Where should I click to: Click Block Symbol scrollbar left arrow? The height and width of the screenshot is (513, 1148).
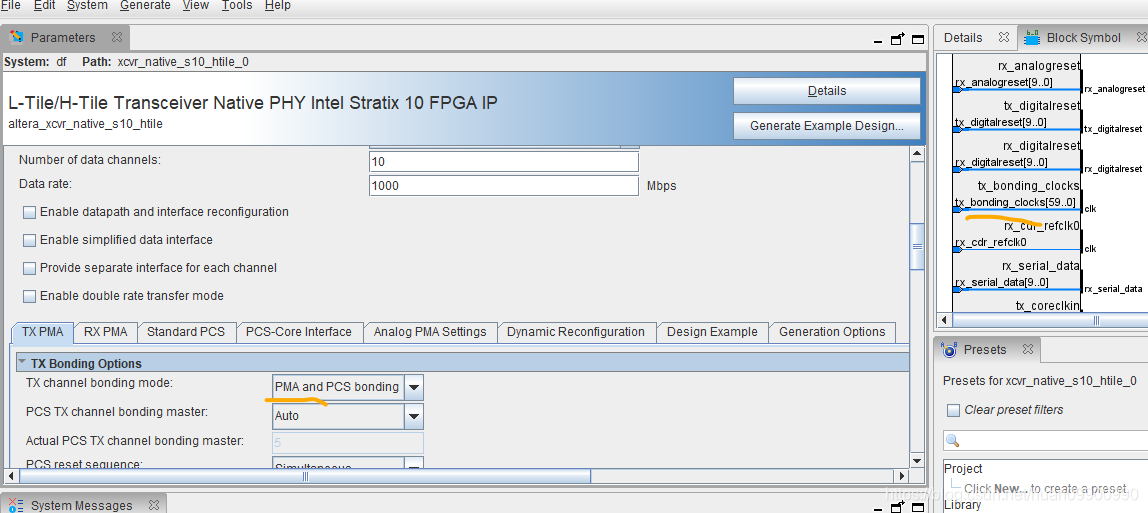tap(945, 320)
